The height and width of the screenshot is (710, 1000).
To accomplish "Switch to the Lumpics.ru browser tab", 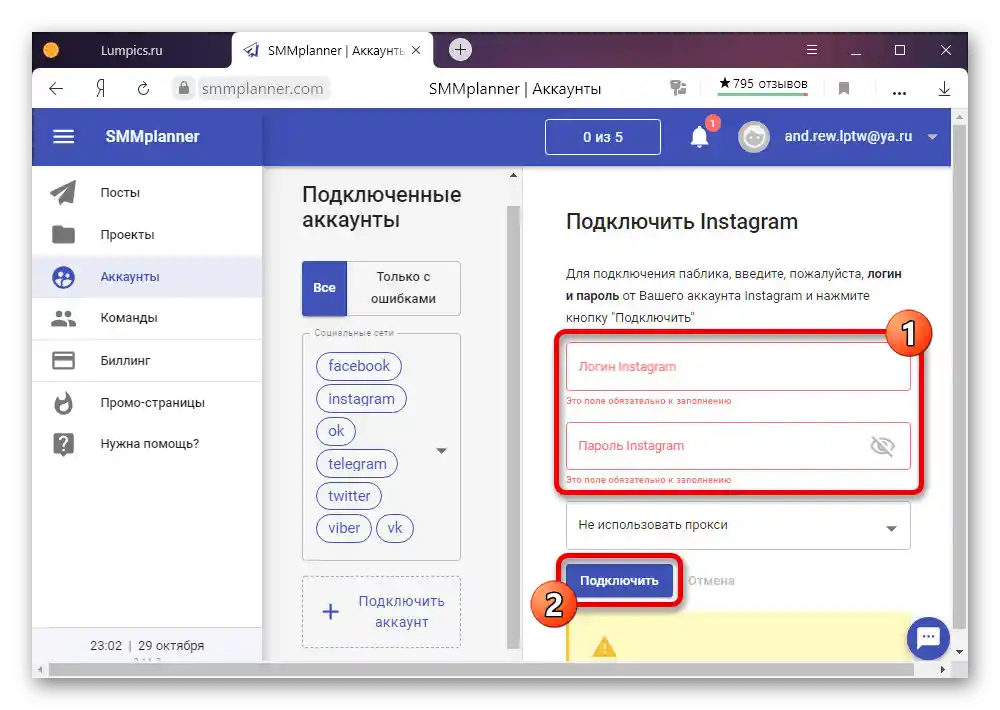I will pos(130,50).
